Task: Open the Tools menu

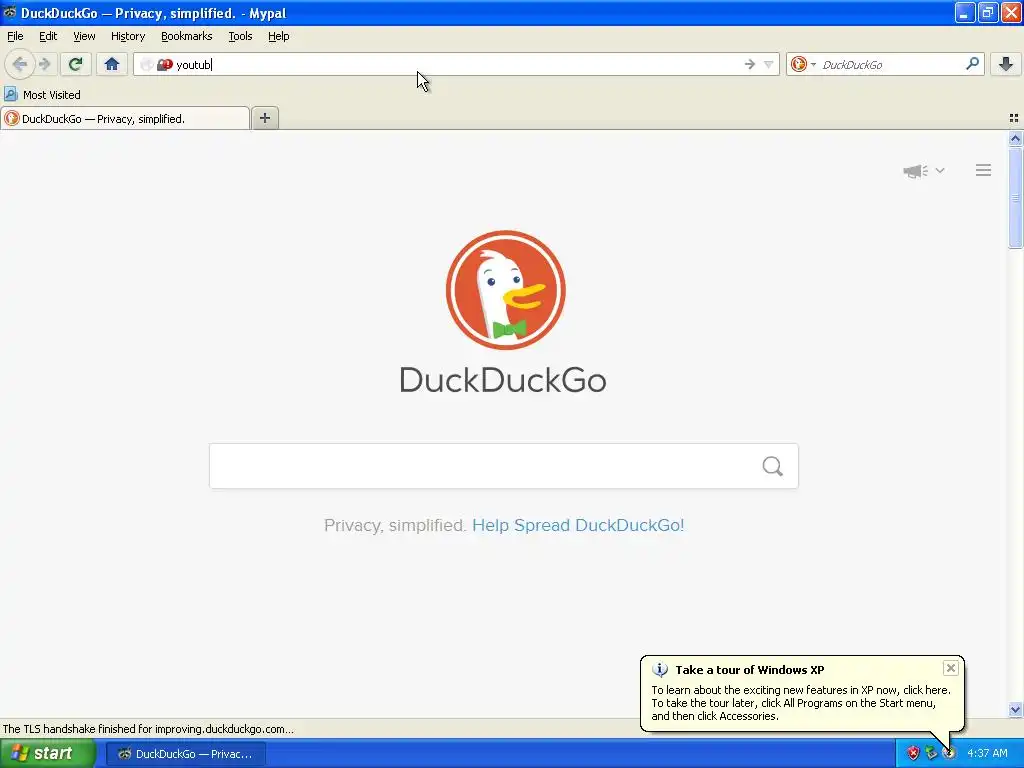Action: (x=240, y=37)
